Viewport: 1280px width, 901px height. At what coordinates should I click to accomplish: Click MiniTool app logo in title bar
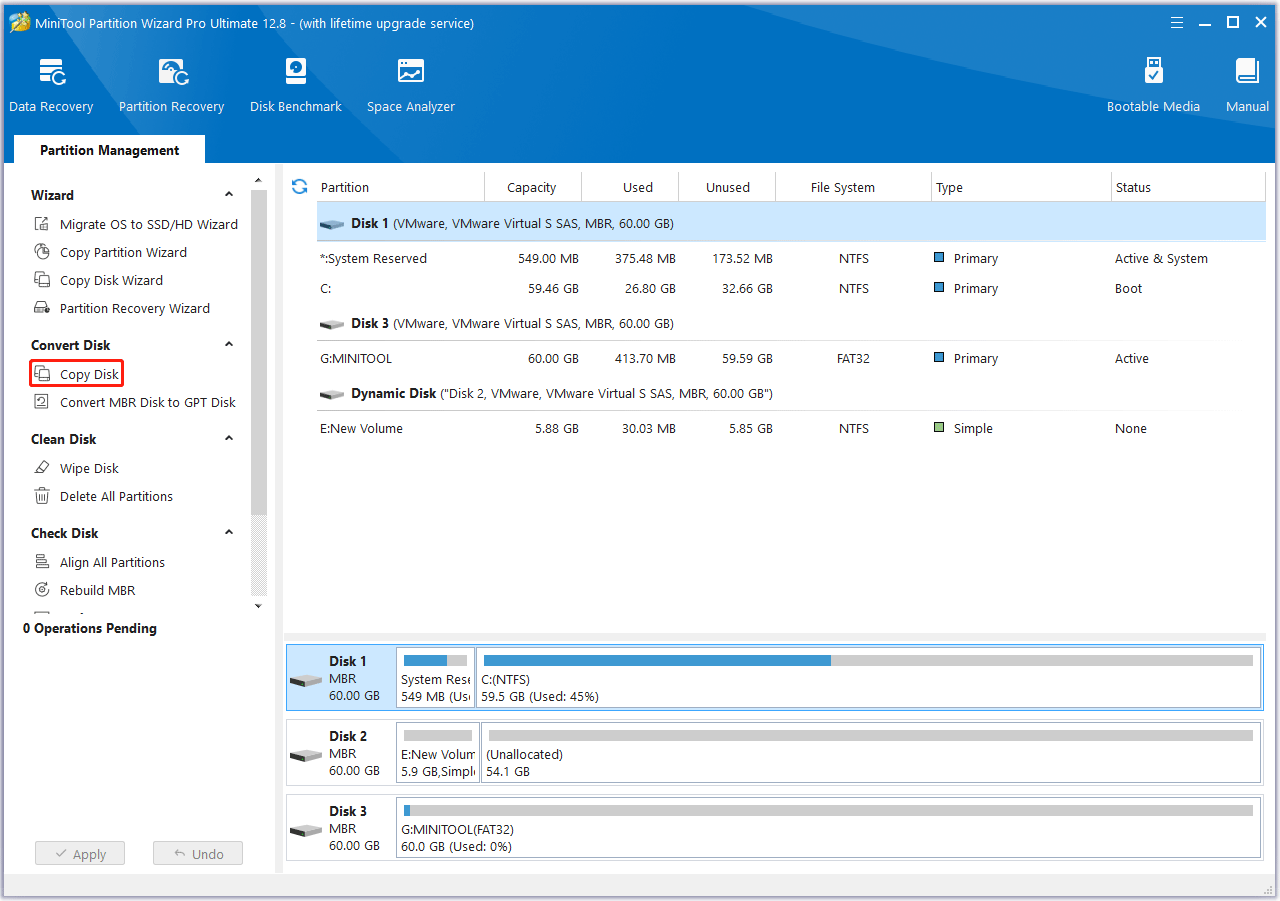tap(20, 22)
